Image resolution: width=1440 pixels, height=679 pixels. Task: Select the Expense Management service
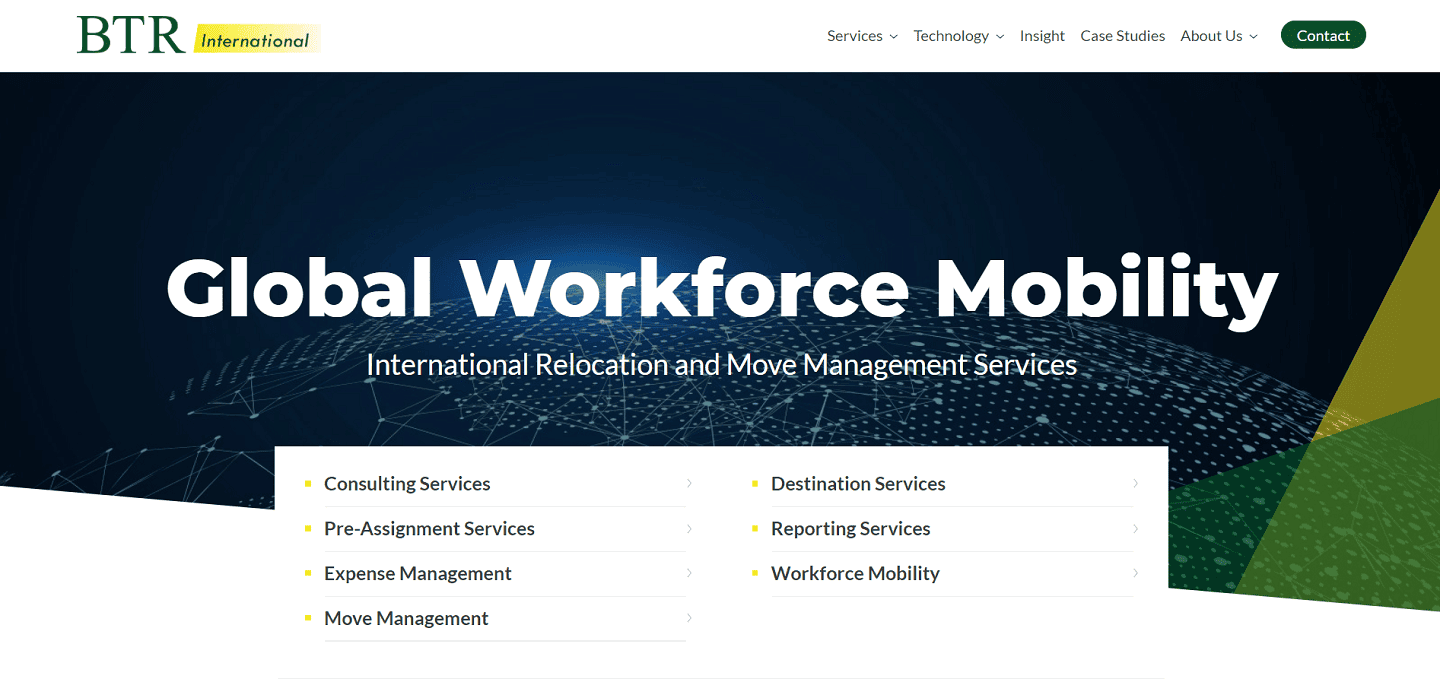[418, 573]
